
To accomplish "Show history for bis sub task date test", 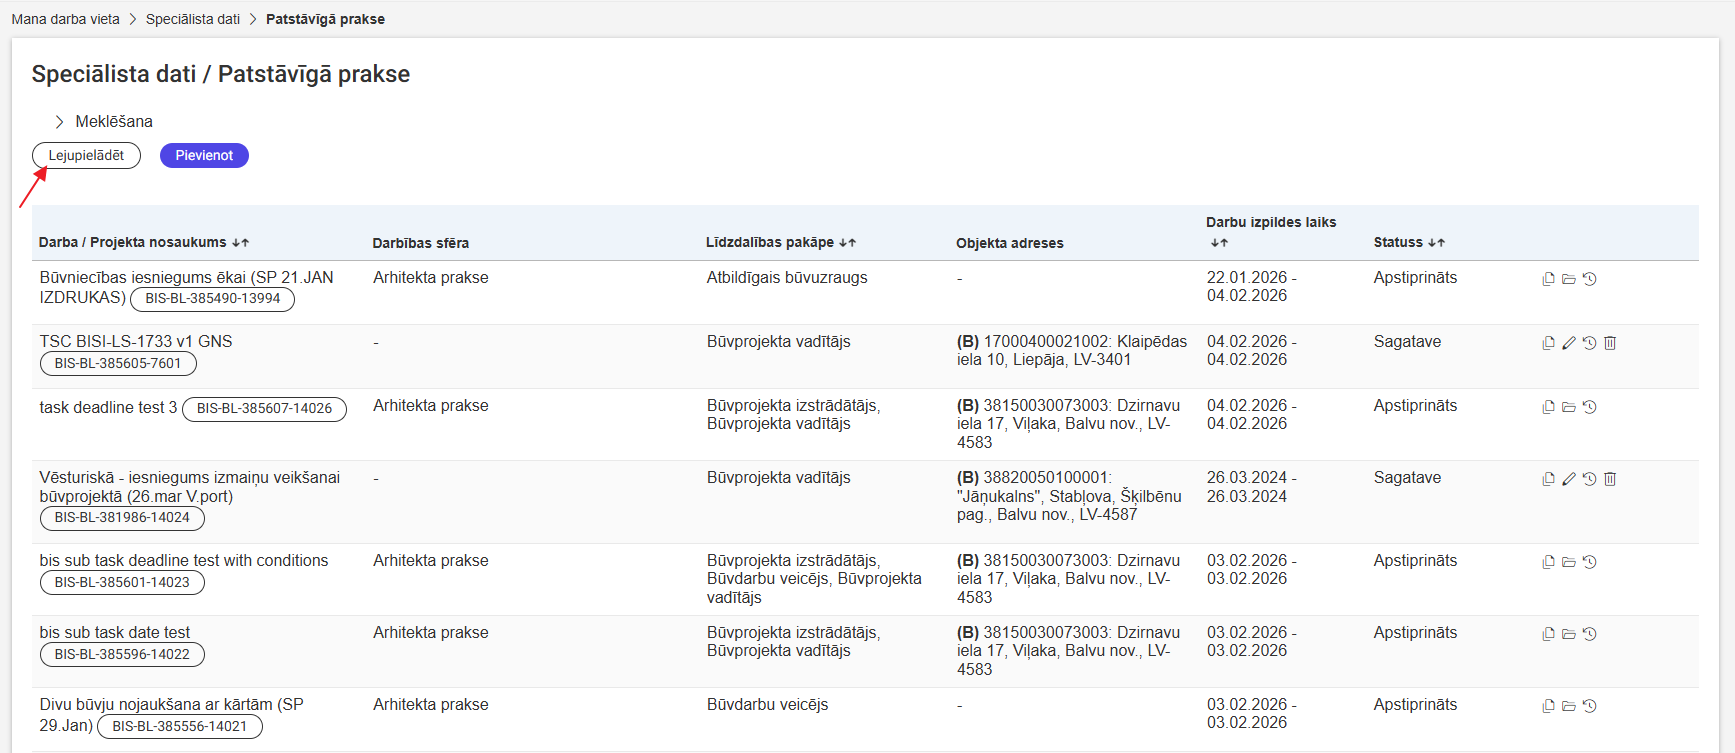I will pos(1589,634).
